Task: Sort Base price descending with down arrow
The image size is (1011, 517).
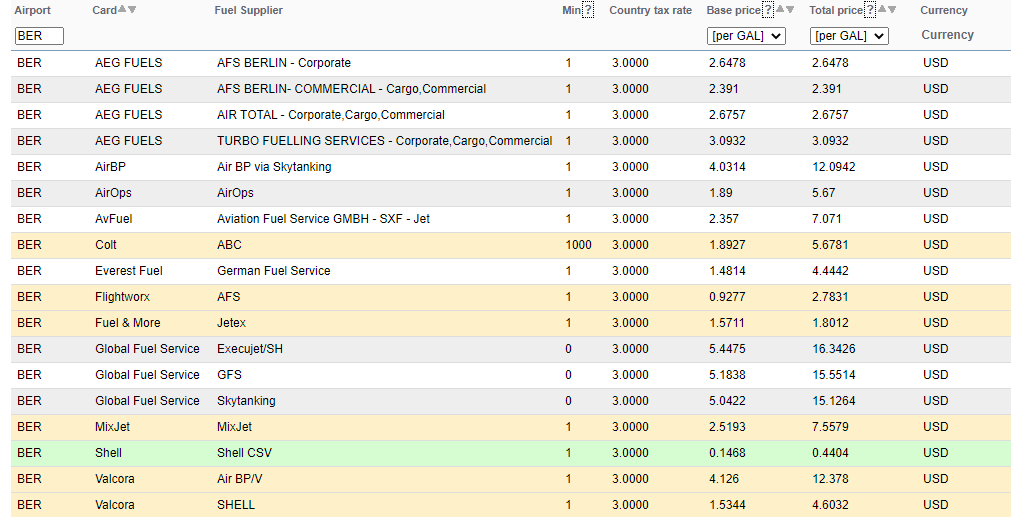Action: (790, 9)
